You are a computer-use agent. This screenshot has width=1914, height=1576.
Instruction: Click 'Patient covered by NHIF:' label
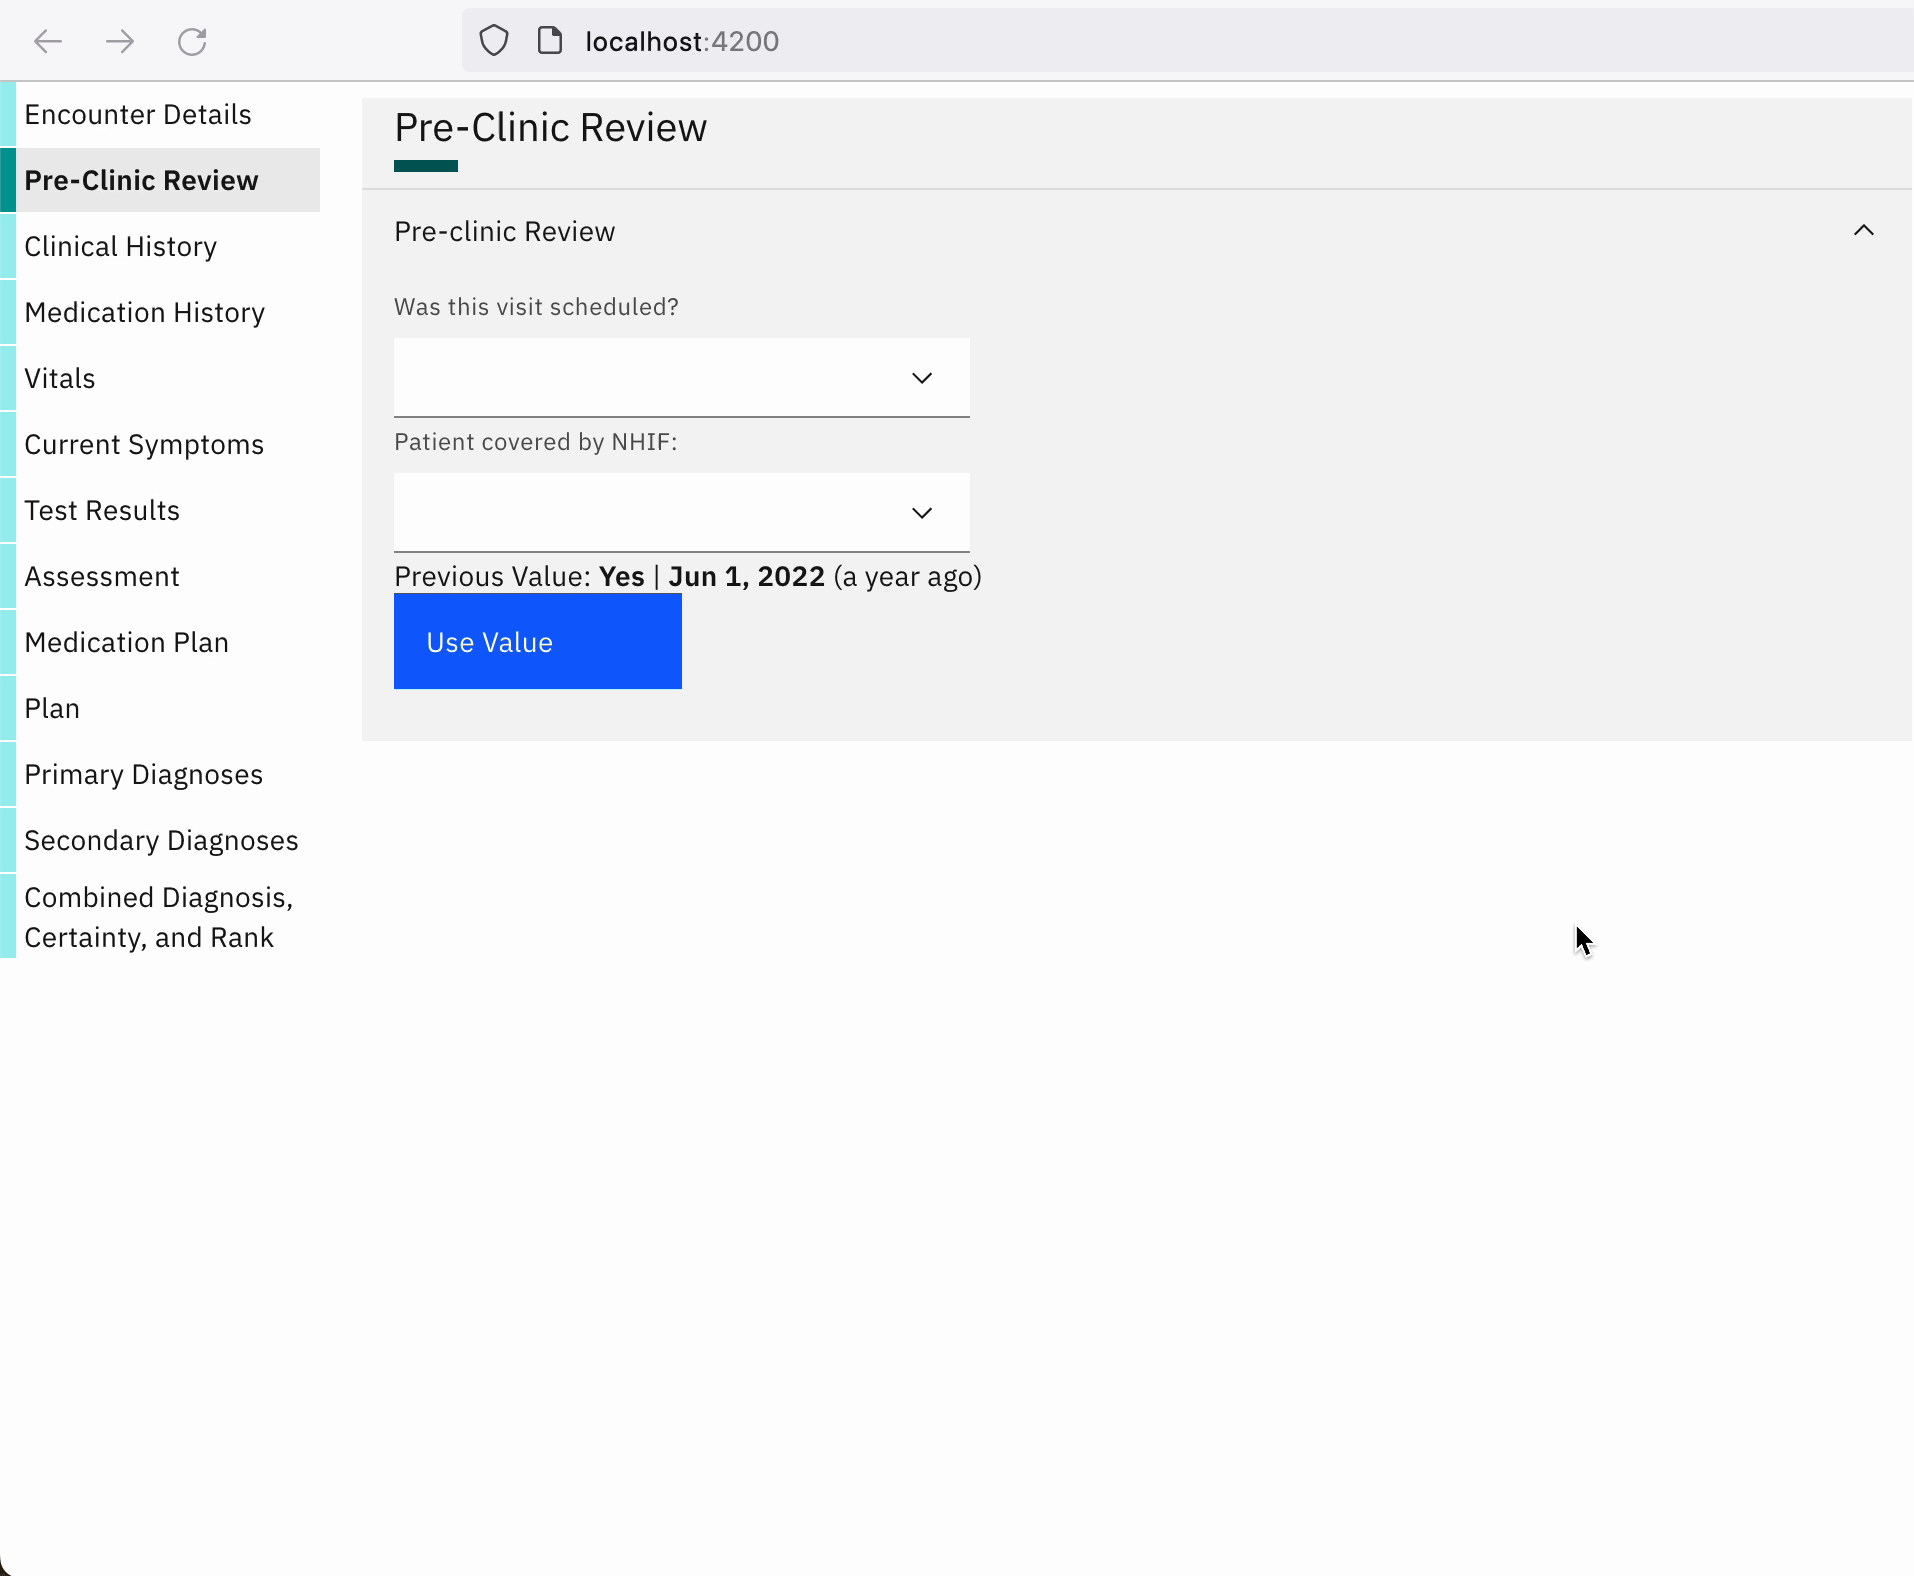(x=536, y=442)
